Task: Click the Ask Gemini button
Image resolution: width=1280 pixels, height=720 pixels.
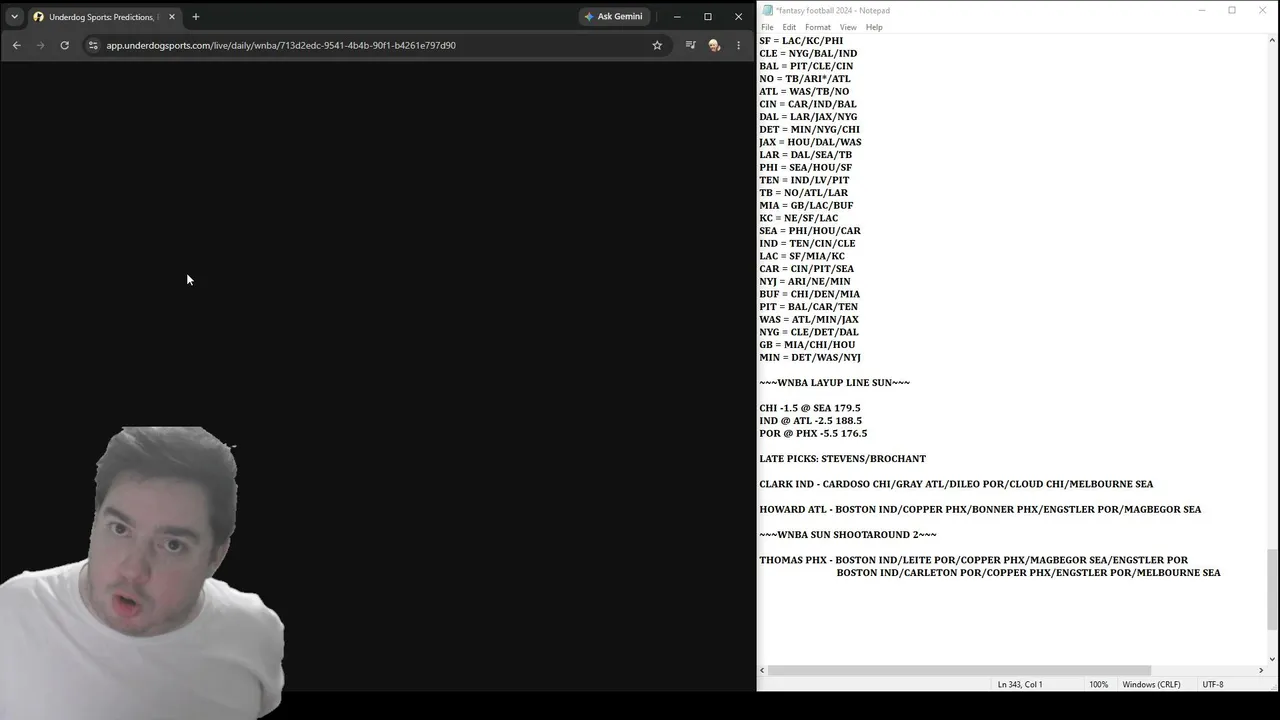Action: 614,17
